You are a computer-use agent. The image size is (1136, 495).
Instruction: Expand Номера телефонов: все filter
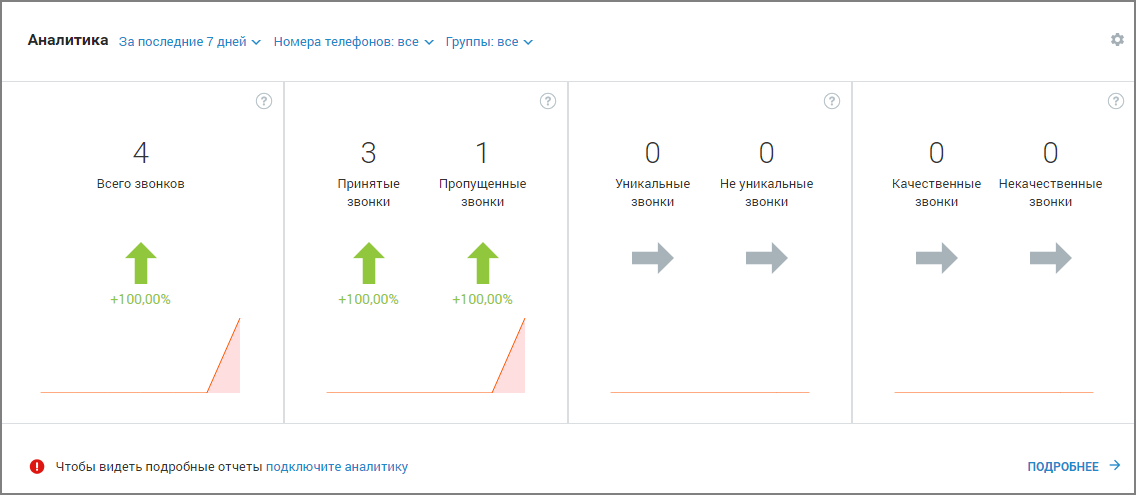(x=354, y=42)
